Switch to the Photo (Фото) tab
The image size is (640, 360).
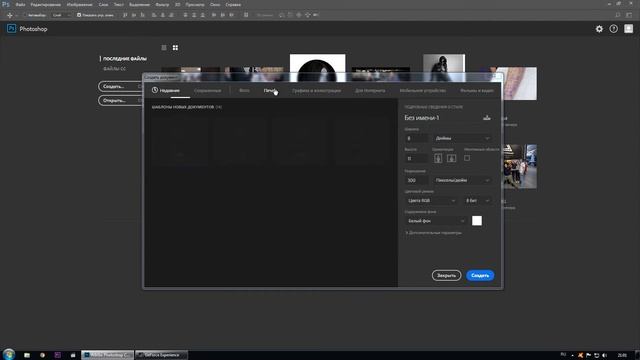[x=244, y=91]
